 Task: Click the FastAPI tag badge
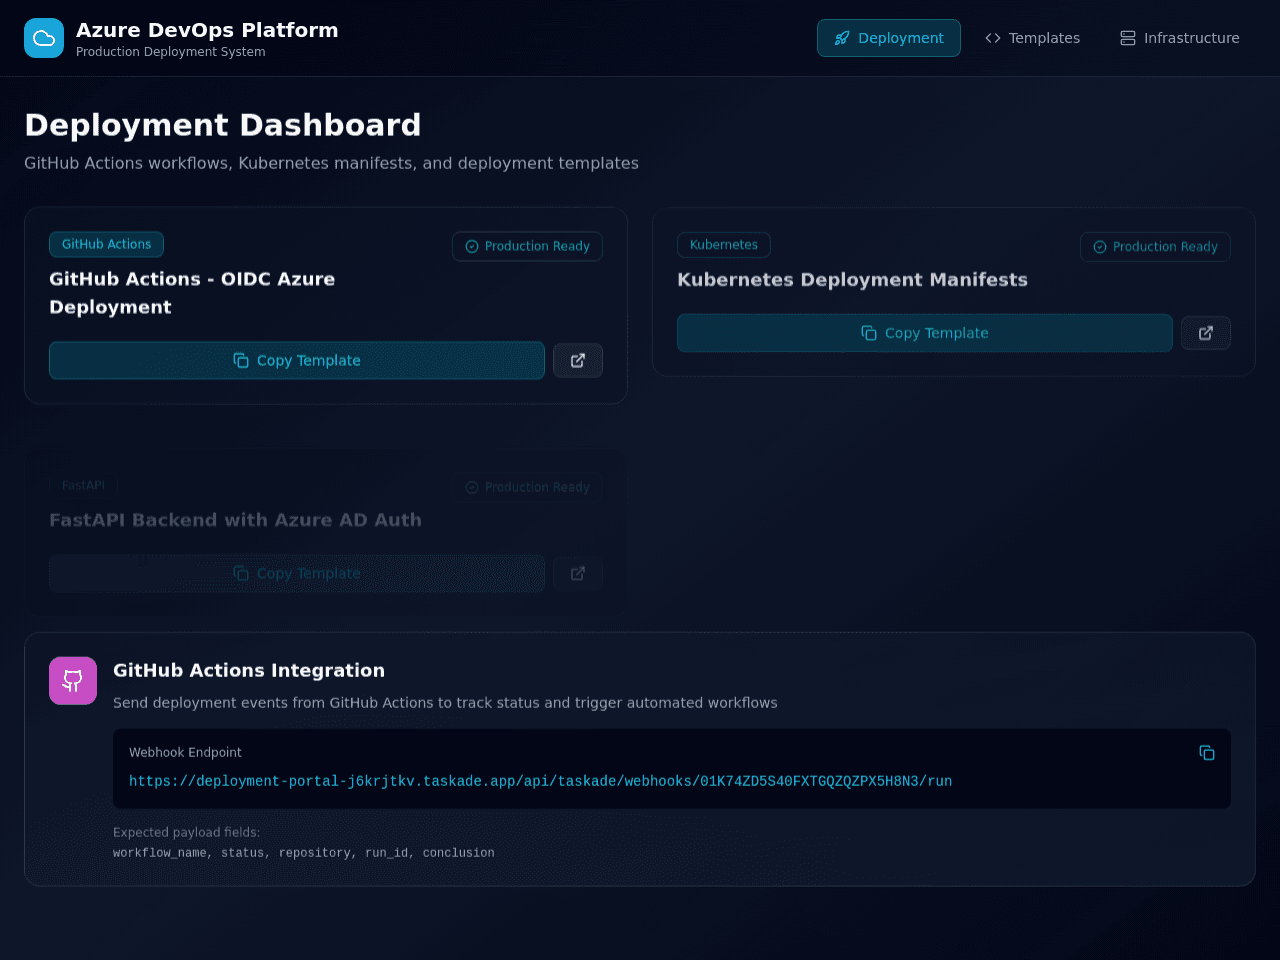coord(83,486)
